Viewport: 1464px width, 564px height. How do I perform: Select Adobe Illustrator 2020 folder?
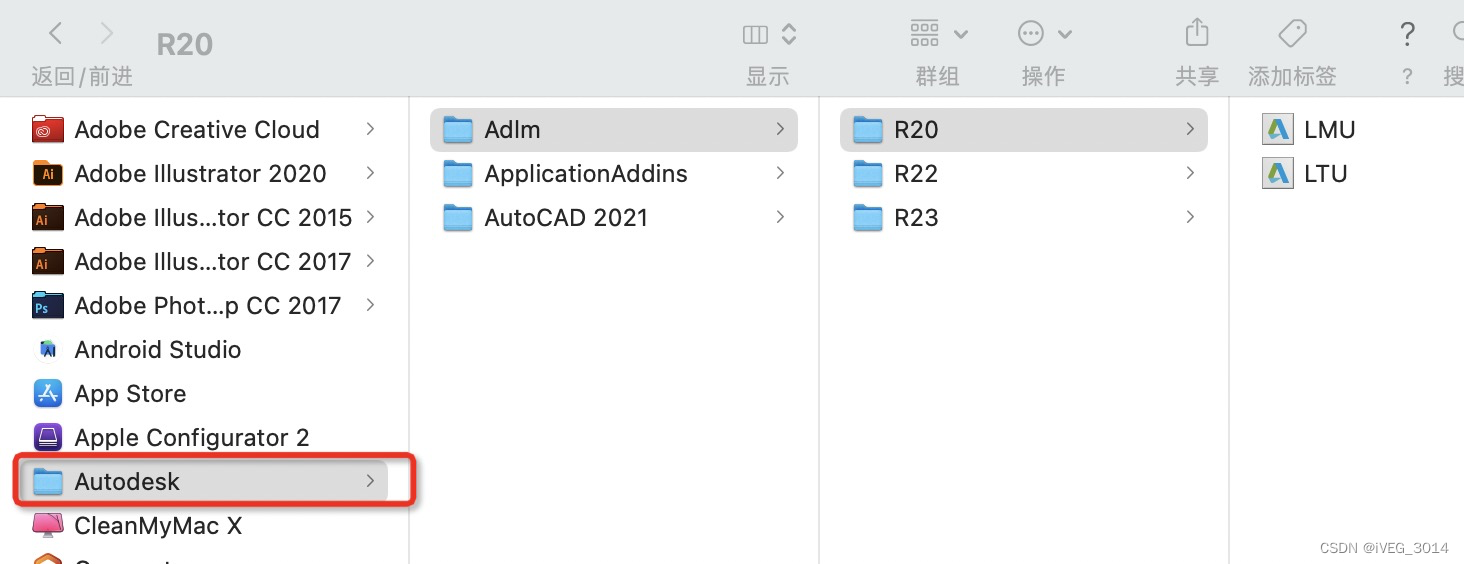(199, 173)
